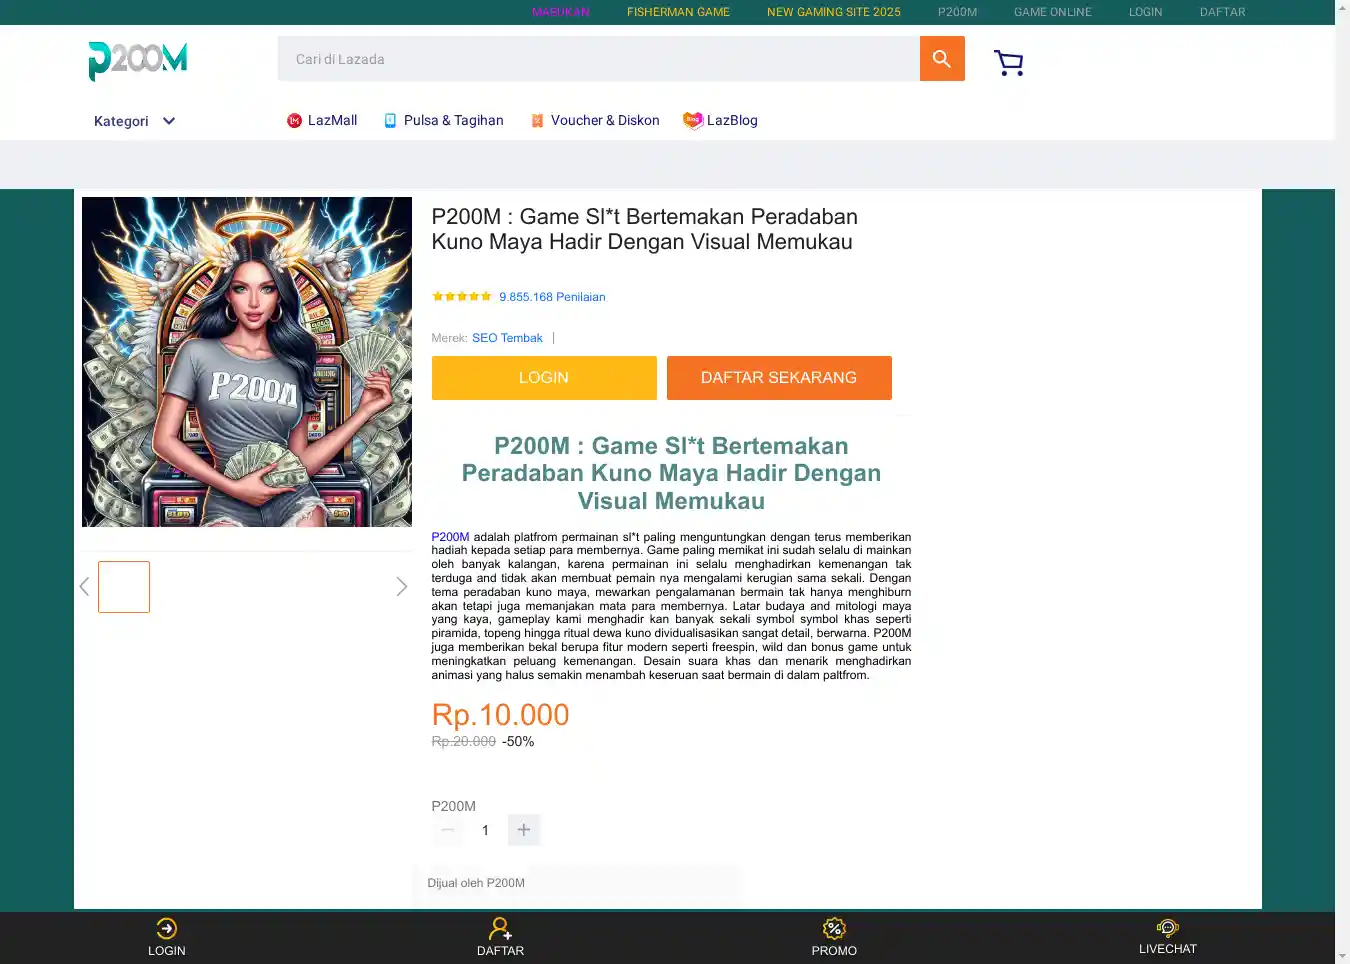This screenshot has height=964, width=1350.
Task: Expand the Kategori dropdown
Action: coord(134,121)
